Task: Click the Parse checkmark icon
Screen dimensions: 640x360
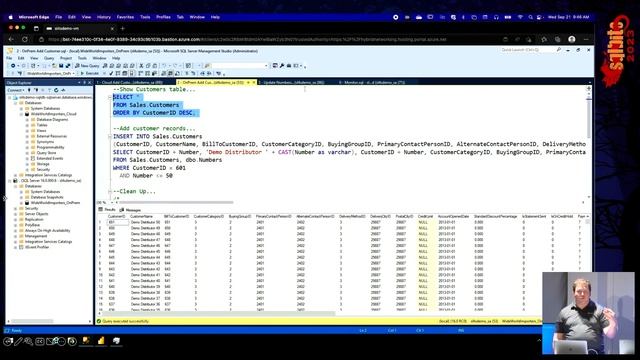Action: [111, 73]
